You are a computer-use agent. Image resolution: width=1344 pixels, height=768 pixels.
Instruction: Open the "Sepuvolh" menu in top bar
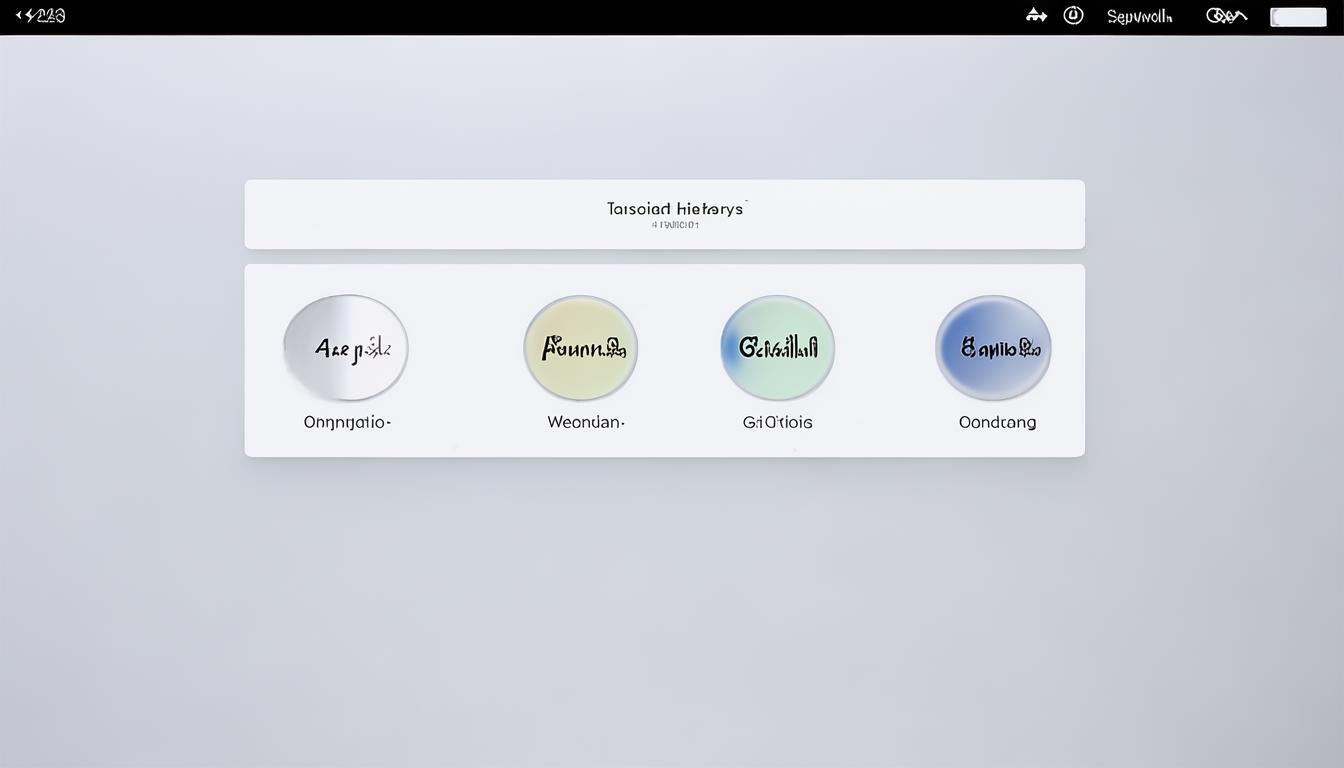(x=1139, y=16)
